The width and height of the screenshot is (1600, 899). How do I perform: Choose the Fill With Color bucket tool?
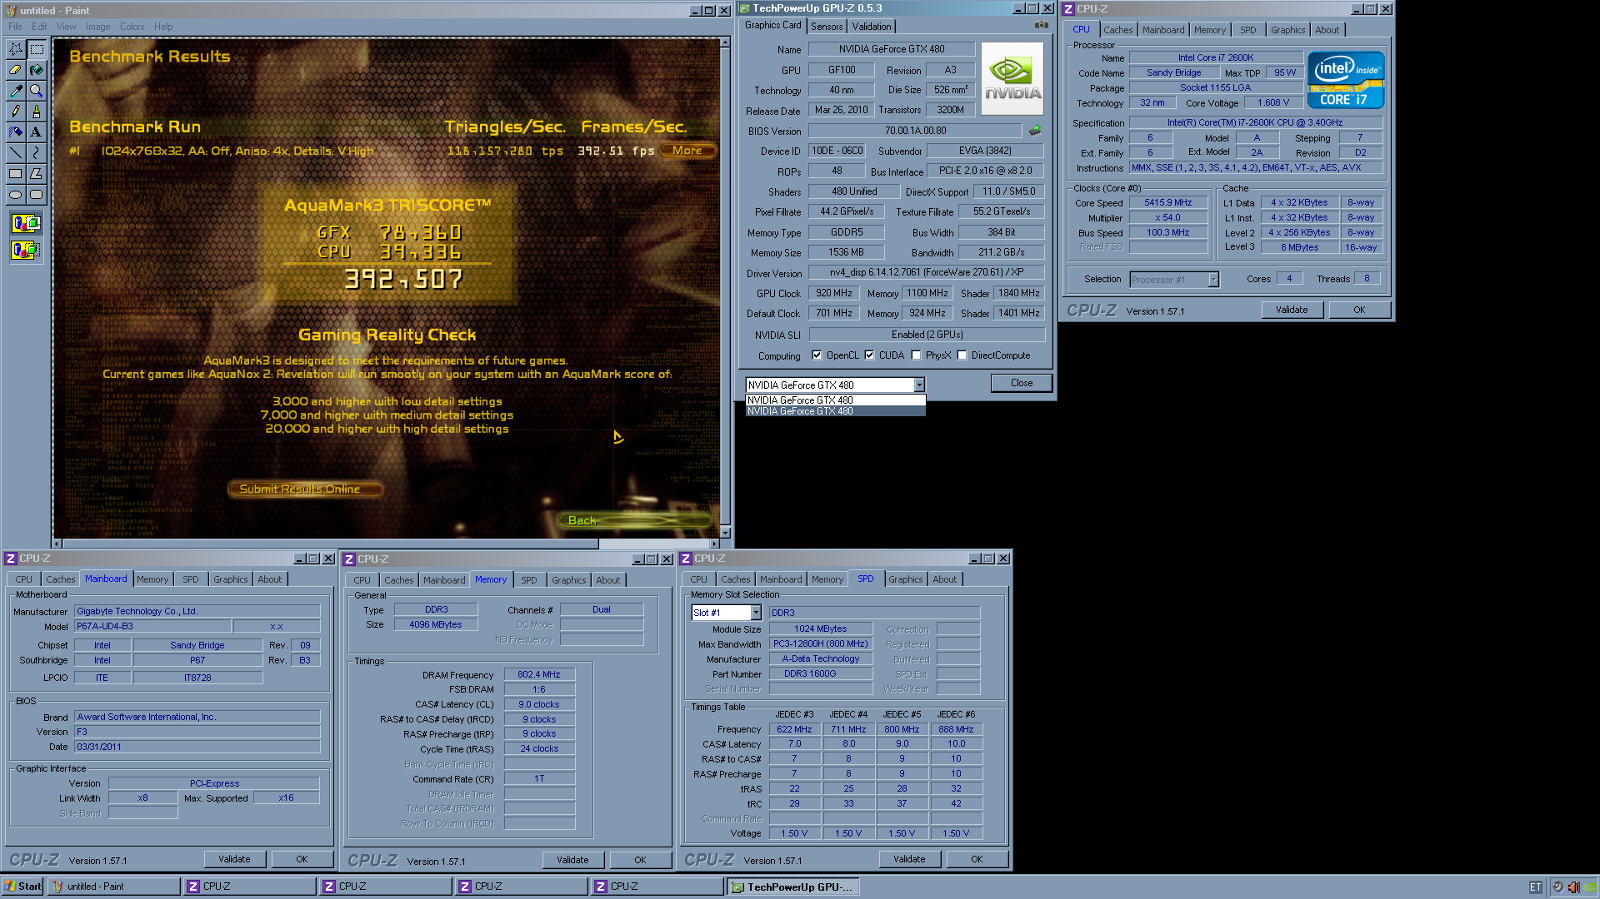tap(37, 70)
